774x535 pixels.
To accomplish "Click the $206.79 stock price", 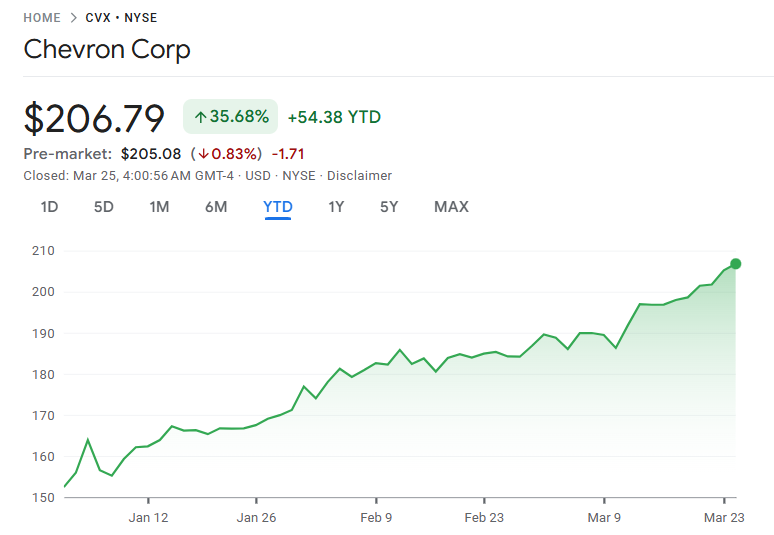I will coord(94,118).
